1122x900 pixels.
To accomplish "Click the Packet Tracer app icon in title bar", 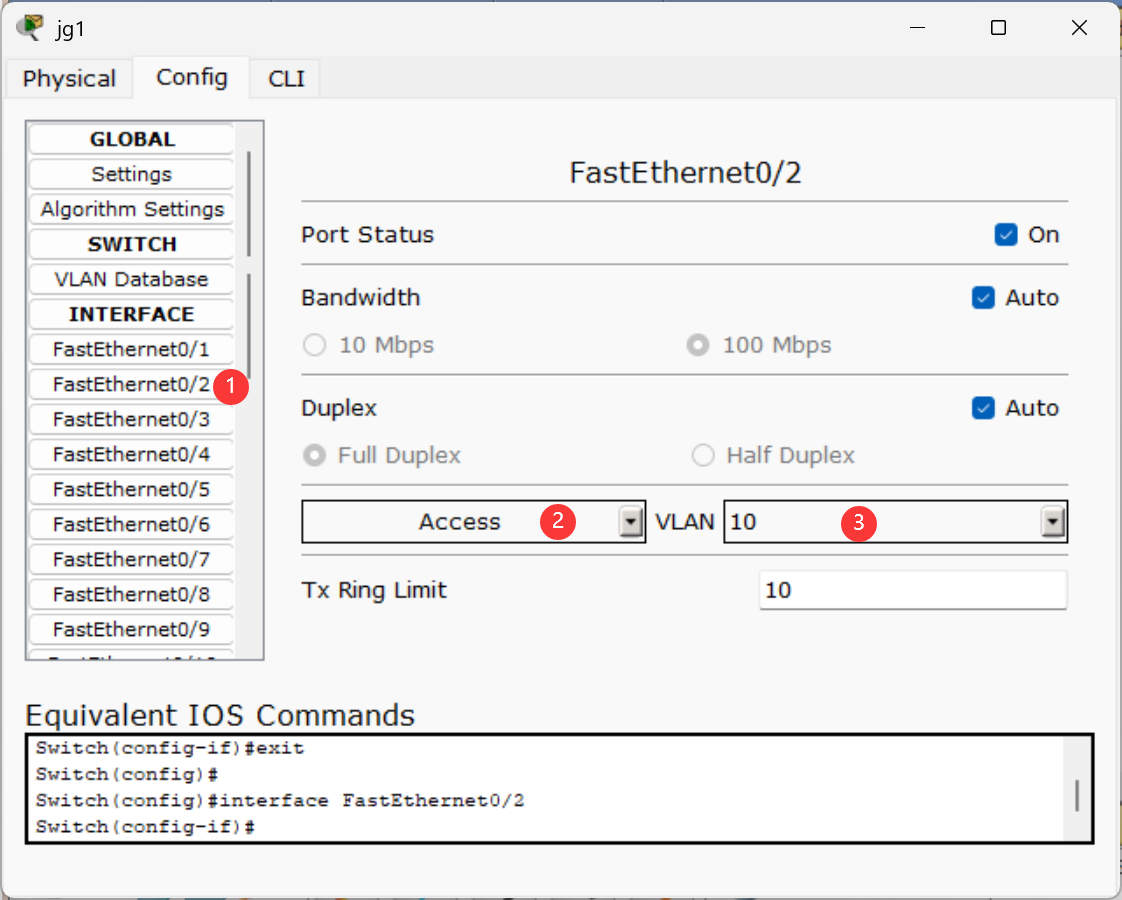I will (x=29, y=29).
